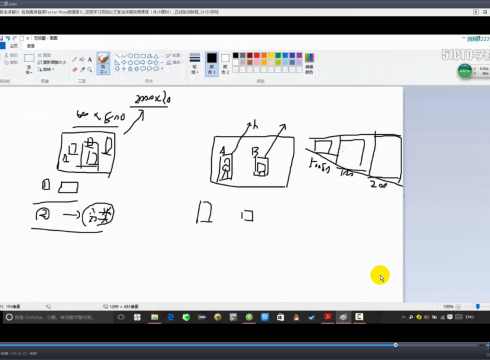Open the shape Outline dropdown

pos(174,55)
